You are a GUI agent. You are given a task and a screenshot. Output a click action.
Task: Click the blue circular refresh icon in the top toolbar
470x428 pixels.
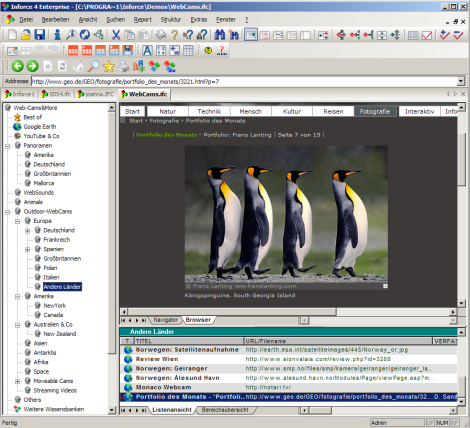[x=85, y=34]
